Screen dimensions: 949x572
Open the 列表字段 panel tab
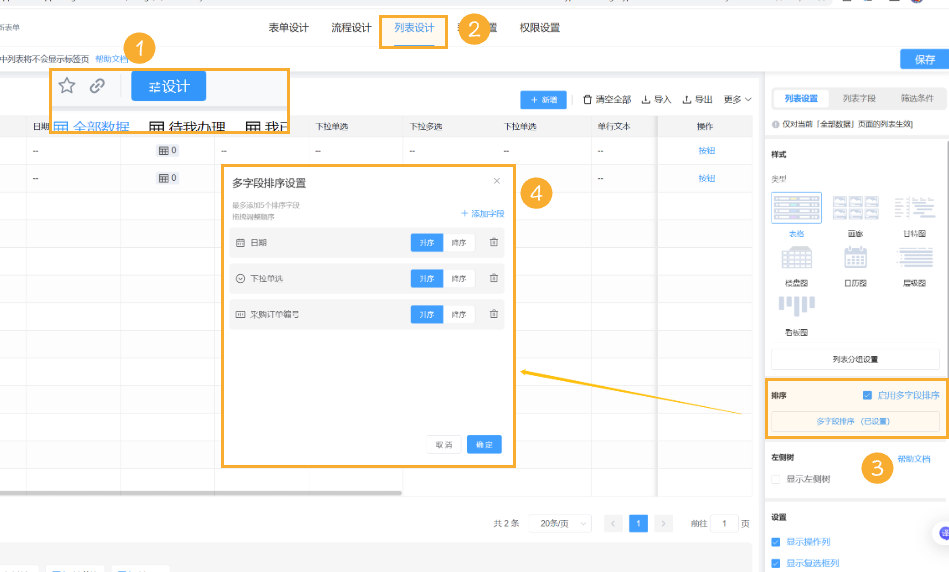click(x=859, y=98)
